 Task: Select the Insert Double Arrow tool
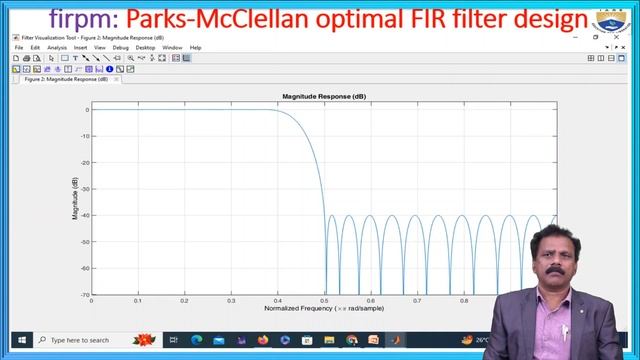pyautogui.click(x=86, y=58)
